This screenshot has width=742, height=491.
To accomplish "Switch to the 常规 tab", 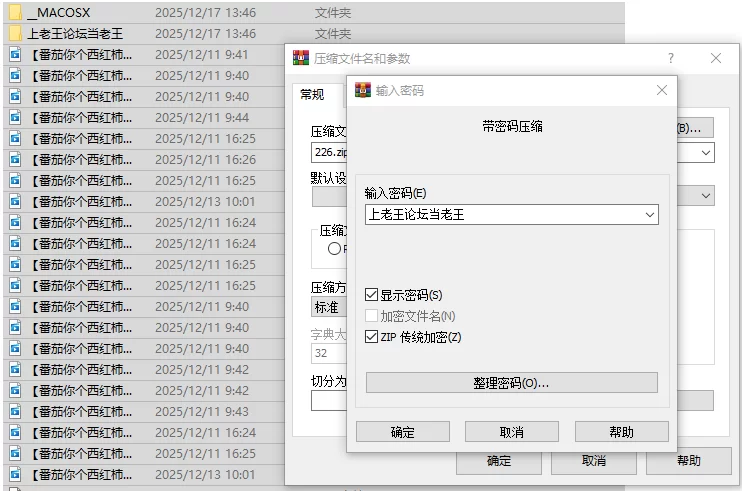I will click(312, 95).
